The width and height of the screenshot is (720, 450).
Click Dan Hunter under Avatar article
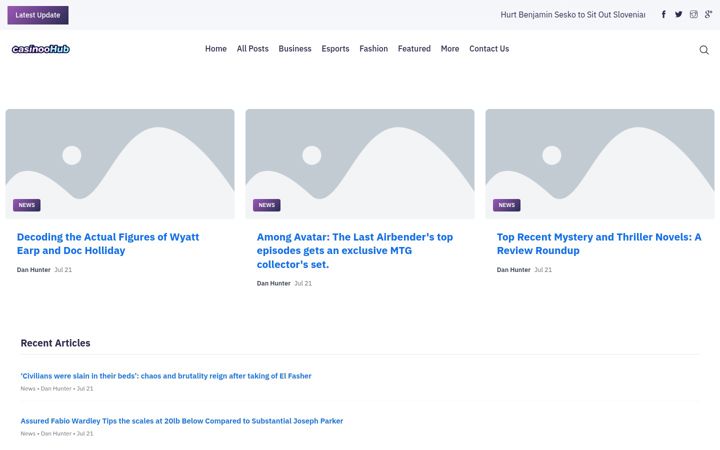[x=274, y=284]
